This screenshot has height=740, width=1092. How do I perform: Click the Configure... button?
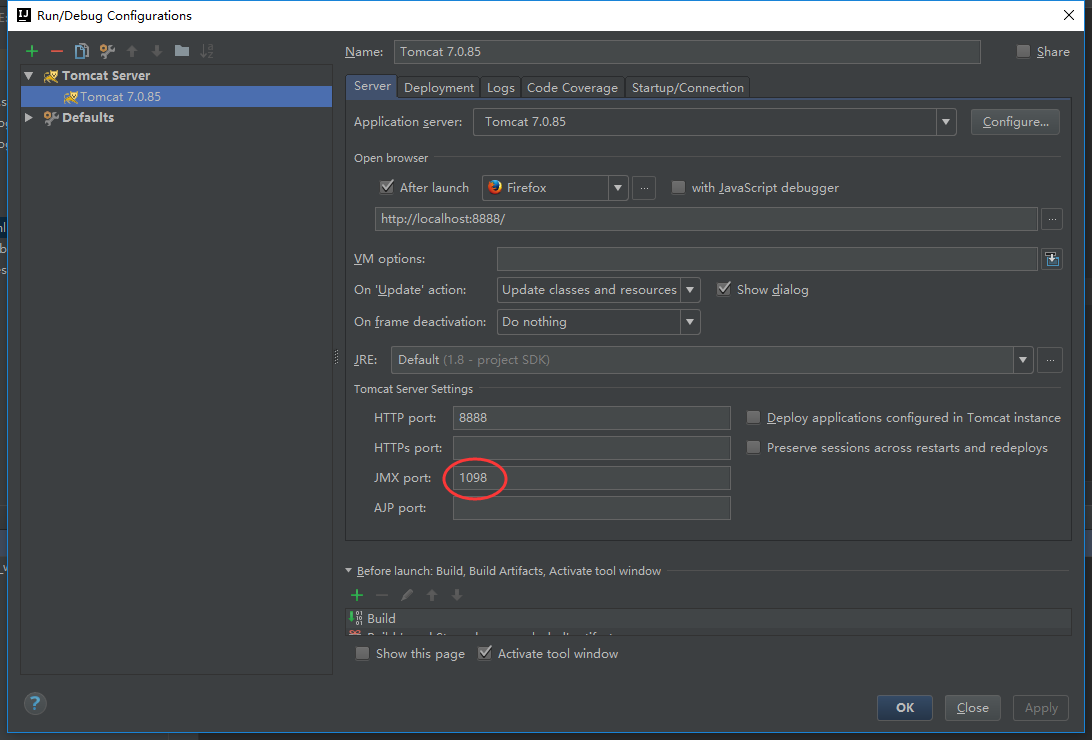coord(1015,122)
